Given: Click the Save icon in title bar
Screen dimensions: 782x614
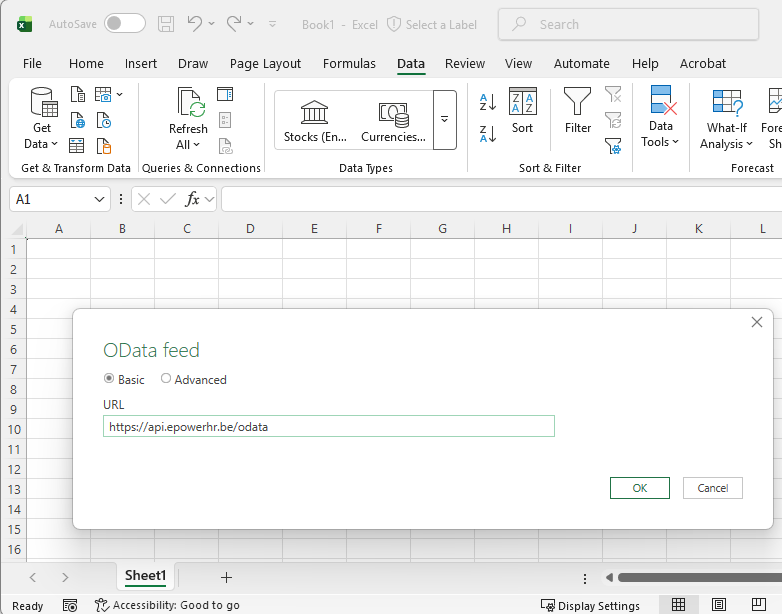Looking at the screenshot, I should coord(166,24).
